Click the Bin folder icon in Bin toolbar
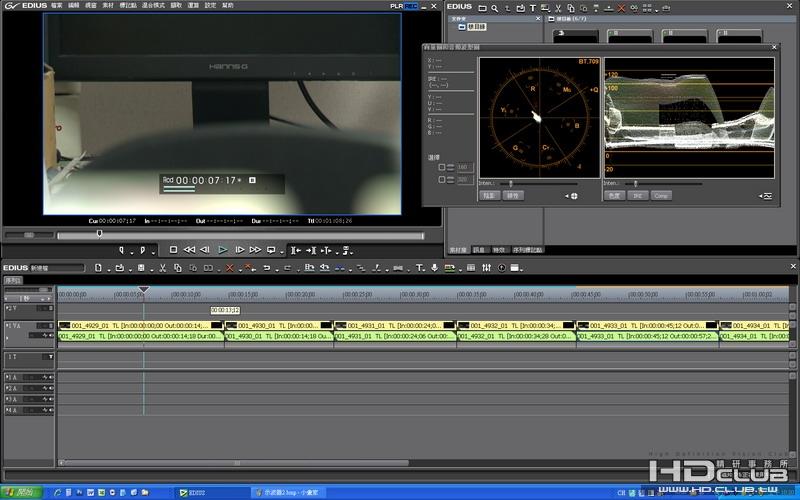 click(x=482, y=8)
